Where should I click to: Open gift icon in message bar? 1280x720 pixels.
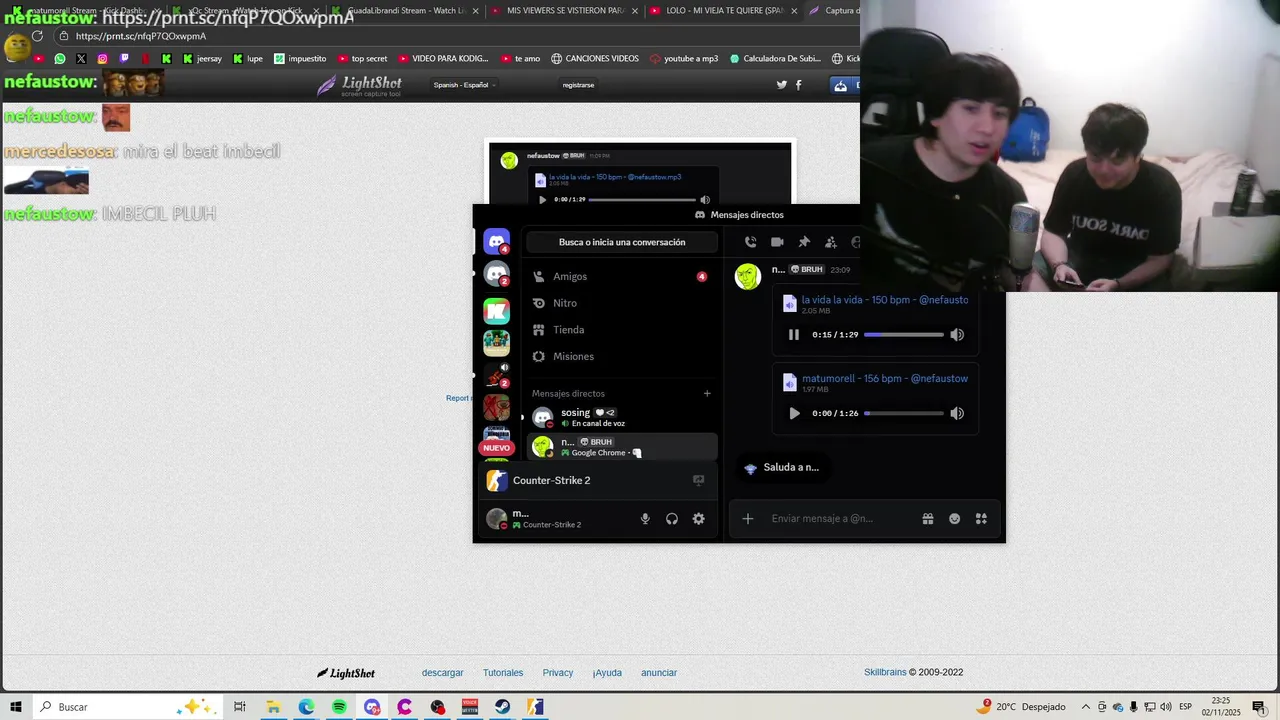click(928, 518)
